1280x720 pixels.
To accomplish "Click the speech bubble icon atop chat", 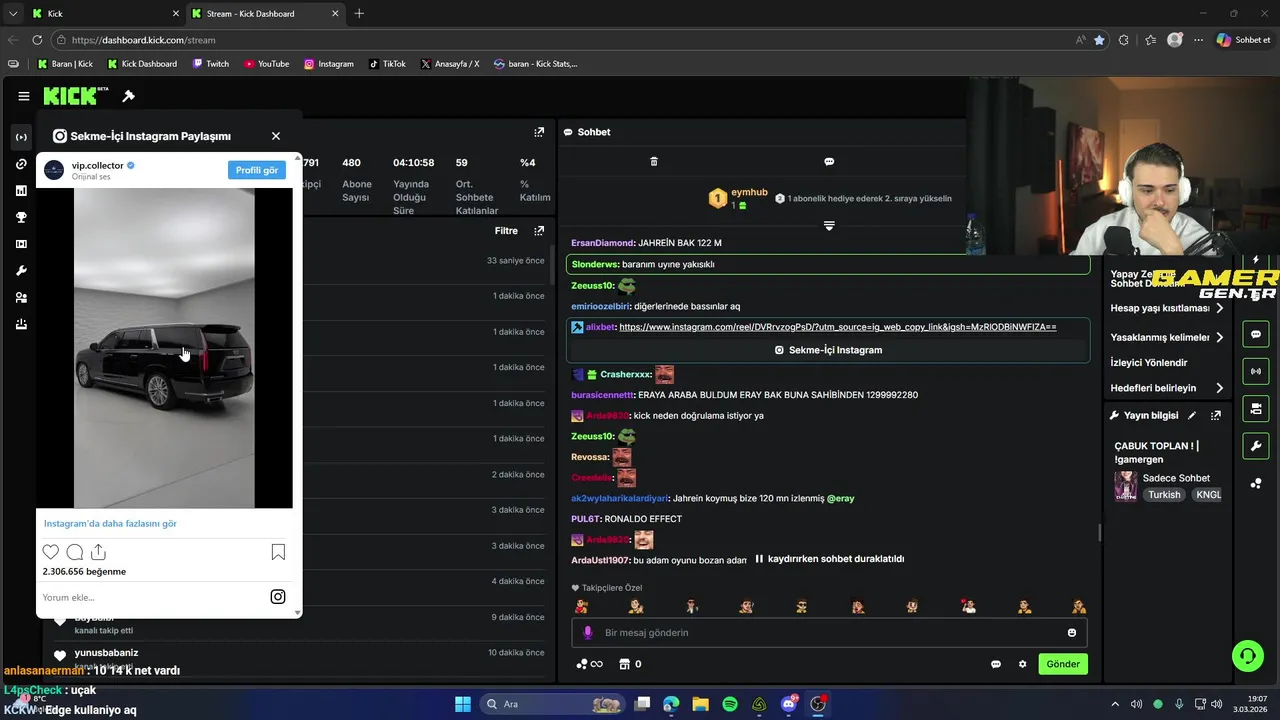I will pyautogui.click(x=829, y=161).
